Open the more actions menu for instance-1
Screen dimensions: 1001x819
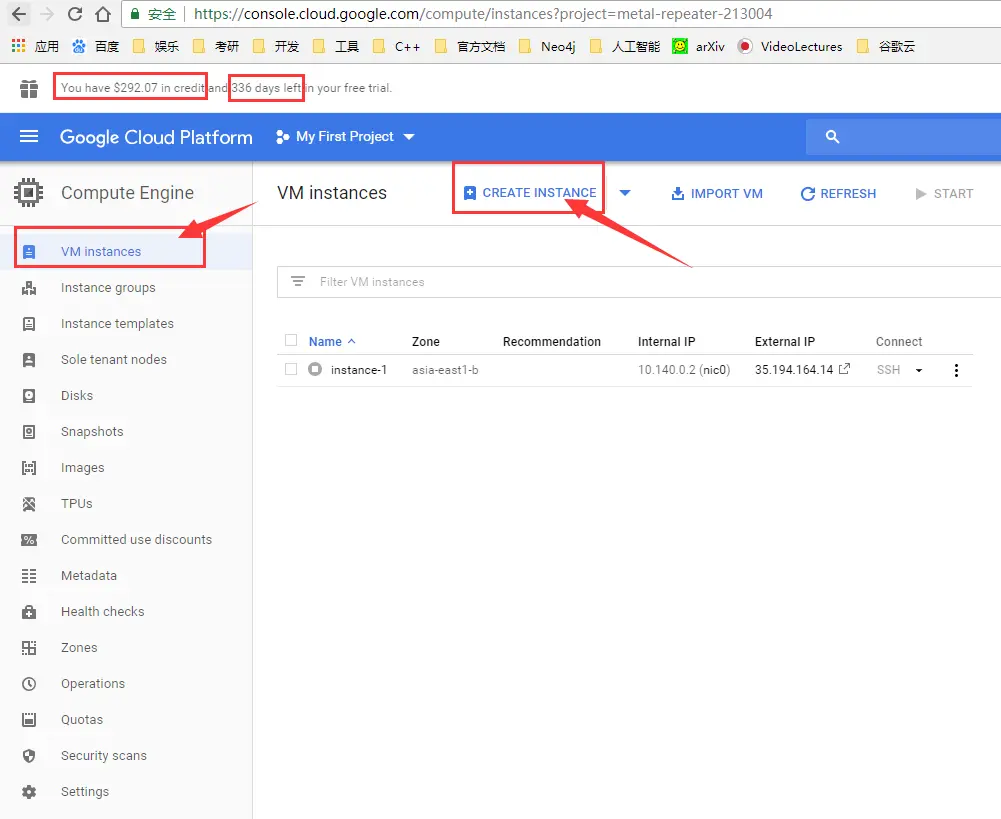click(956, 370)
